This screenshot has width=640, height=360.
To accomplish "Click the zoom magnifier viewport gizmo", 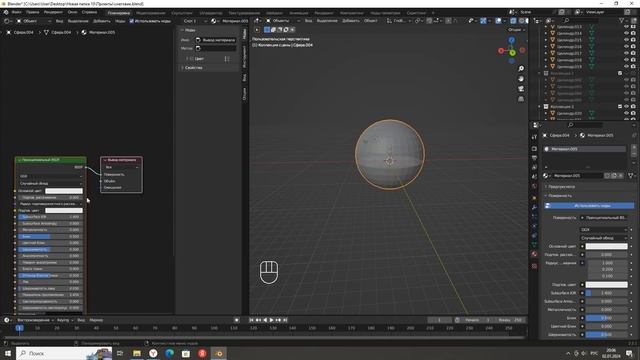I will [521, 69].
